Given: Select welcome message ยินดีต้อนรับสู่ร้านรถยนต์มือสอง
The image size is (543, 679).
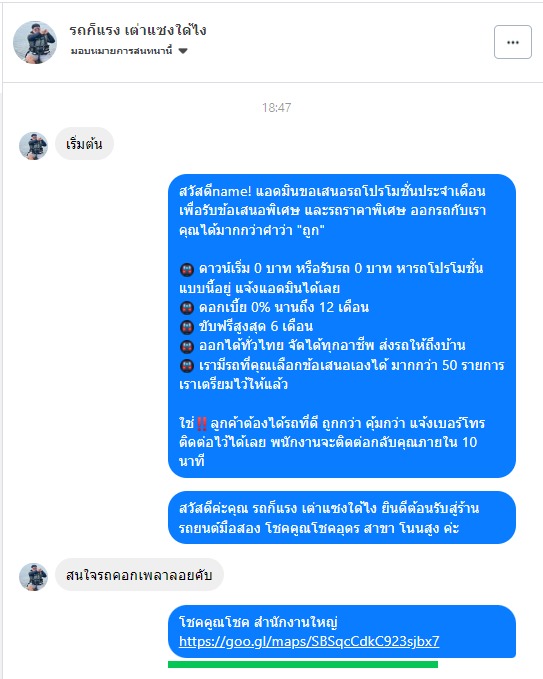Looking at the screenshot, I should point(342,517).
